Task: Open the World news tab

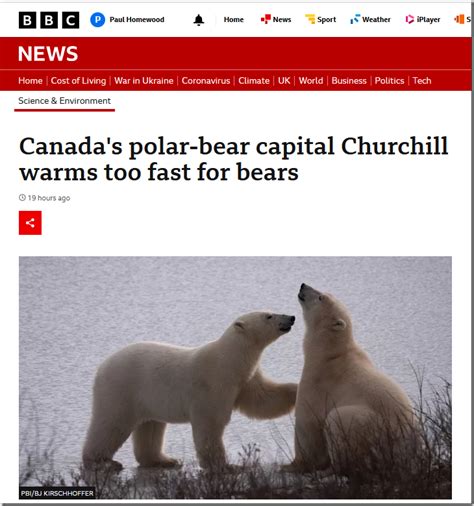Action: tap(311, 81)
